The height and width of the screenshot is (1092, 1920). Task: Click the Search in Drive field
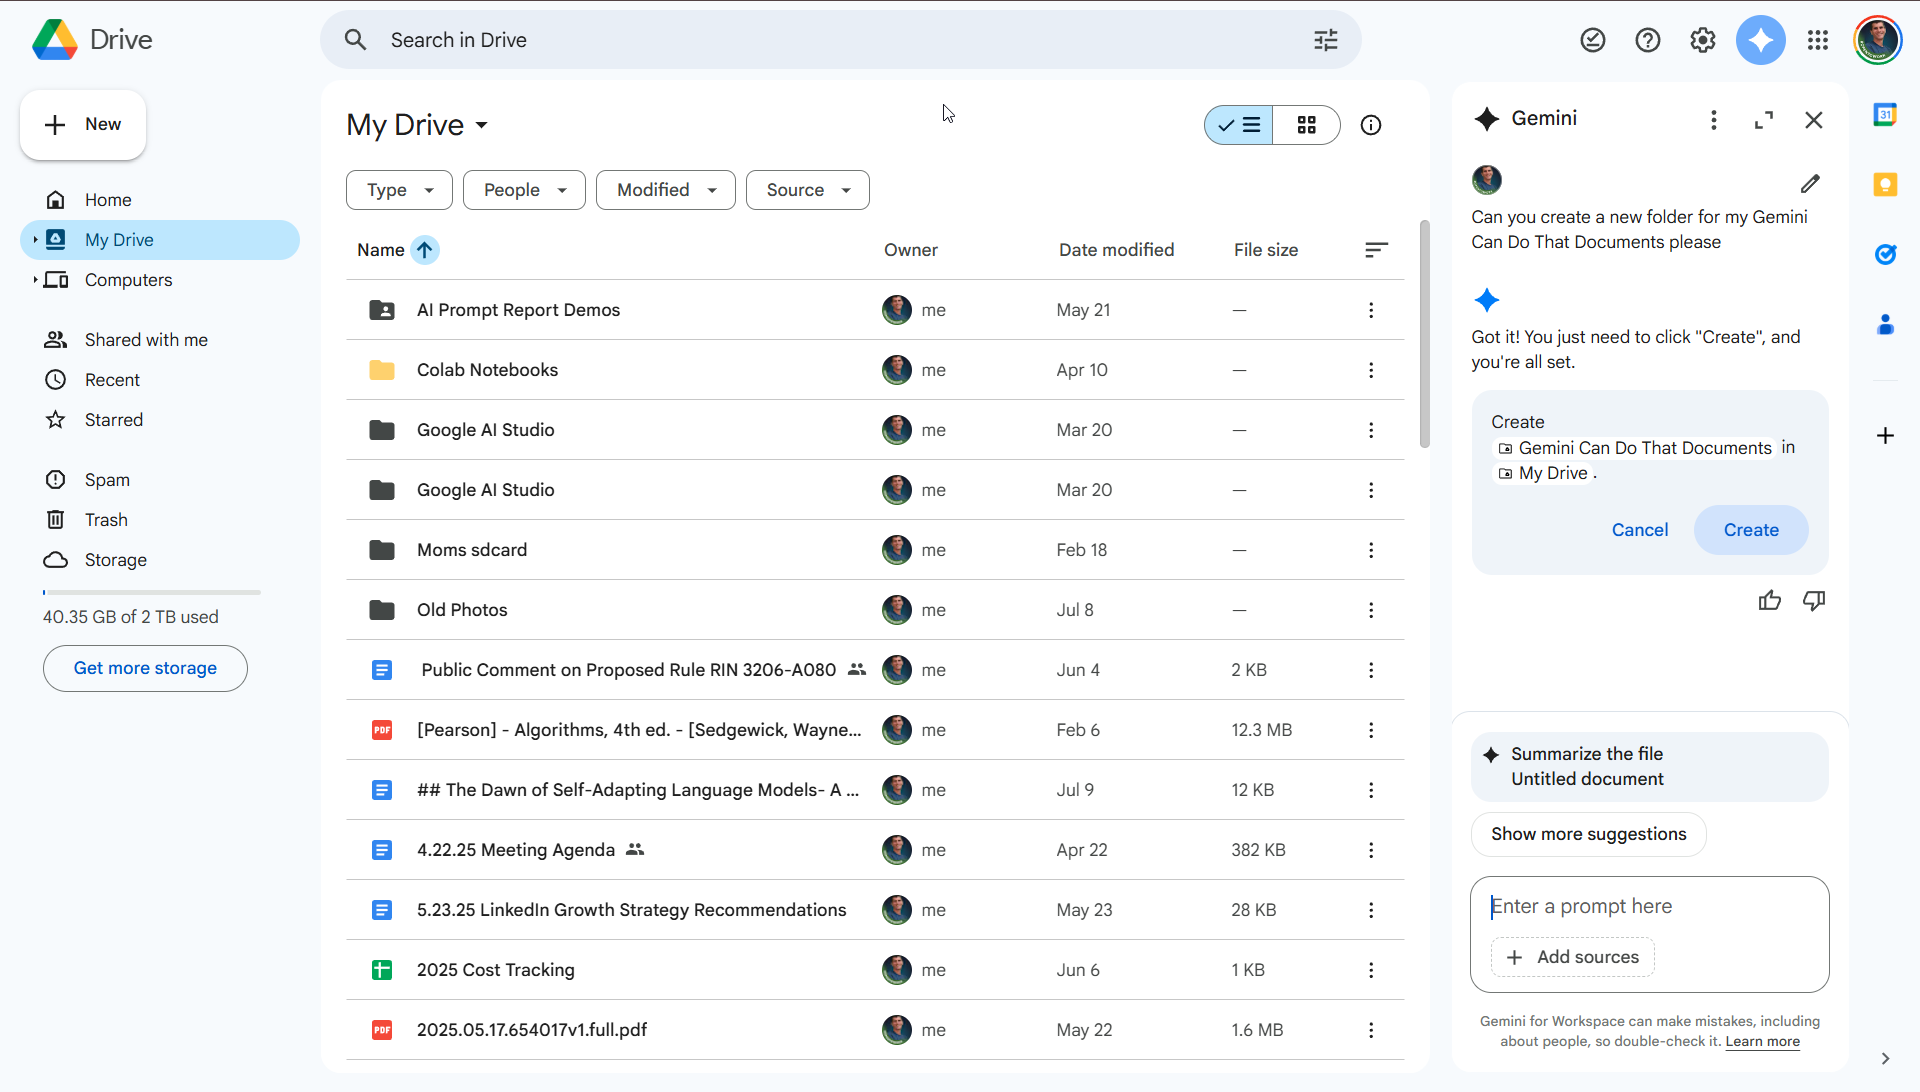[840, 40]
